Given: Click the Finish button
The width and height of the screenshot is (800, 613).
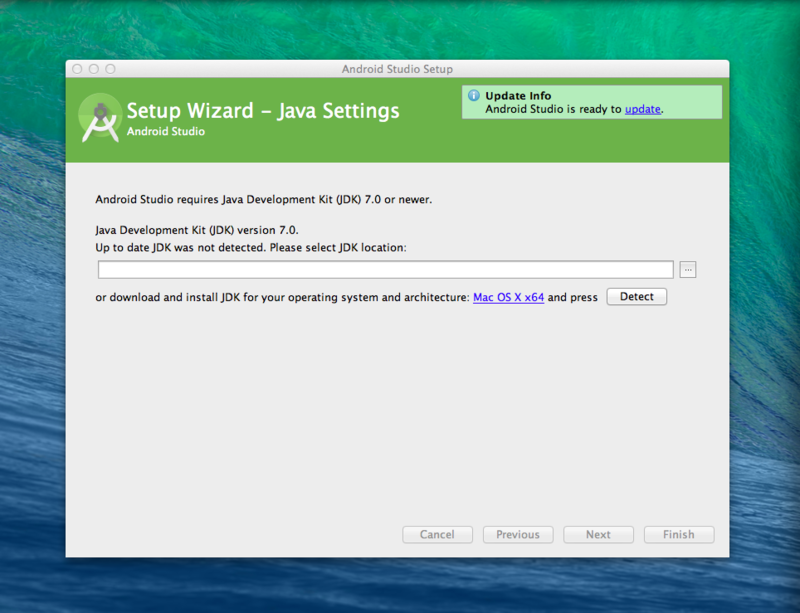Looking at the screenshot, I should 679,534.
